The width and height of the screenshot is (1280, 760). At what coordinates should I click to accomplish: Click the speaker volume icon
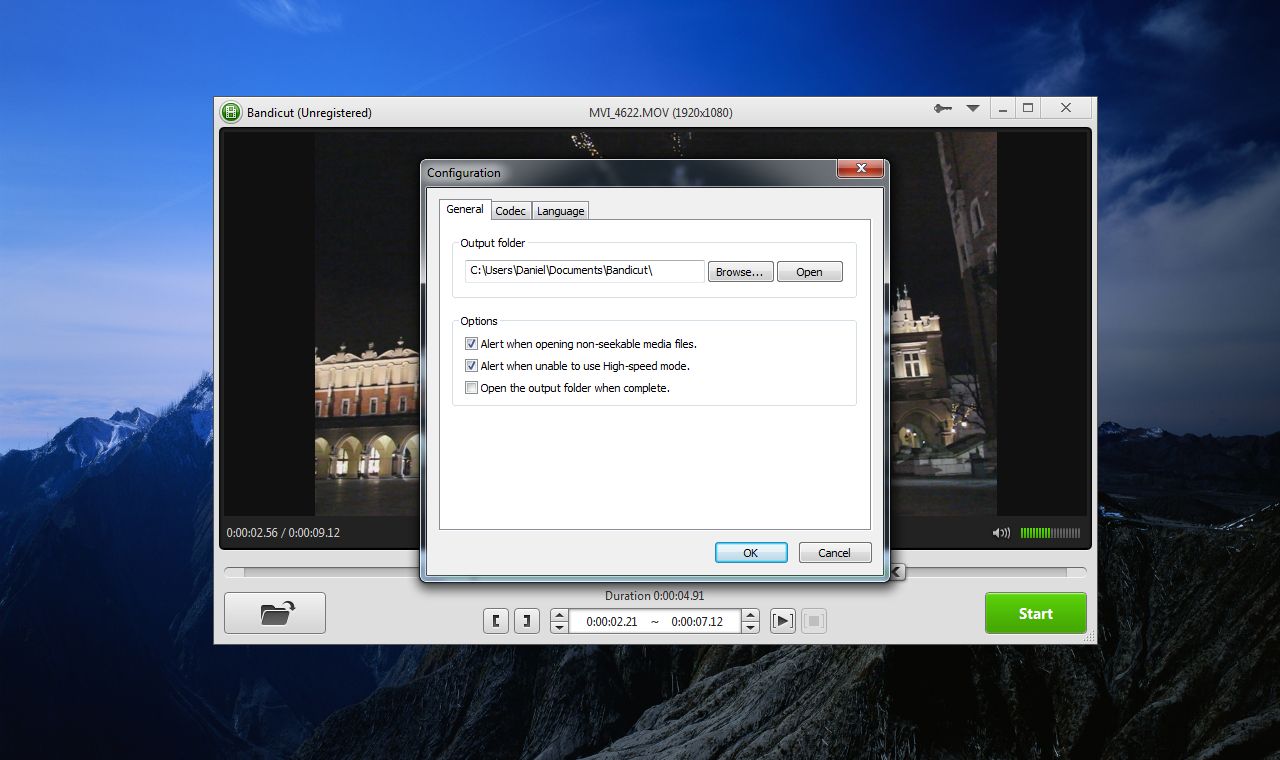1001,533
